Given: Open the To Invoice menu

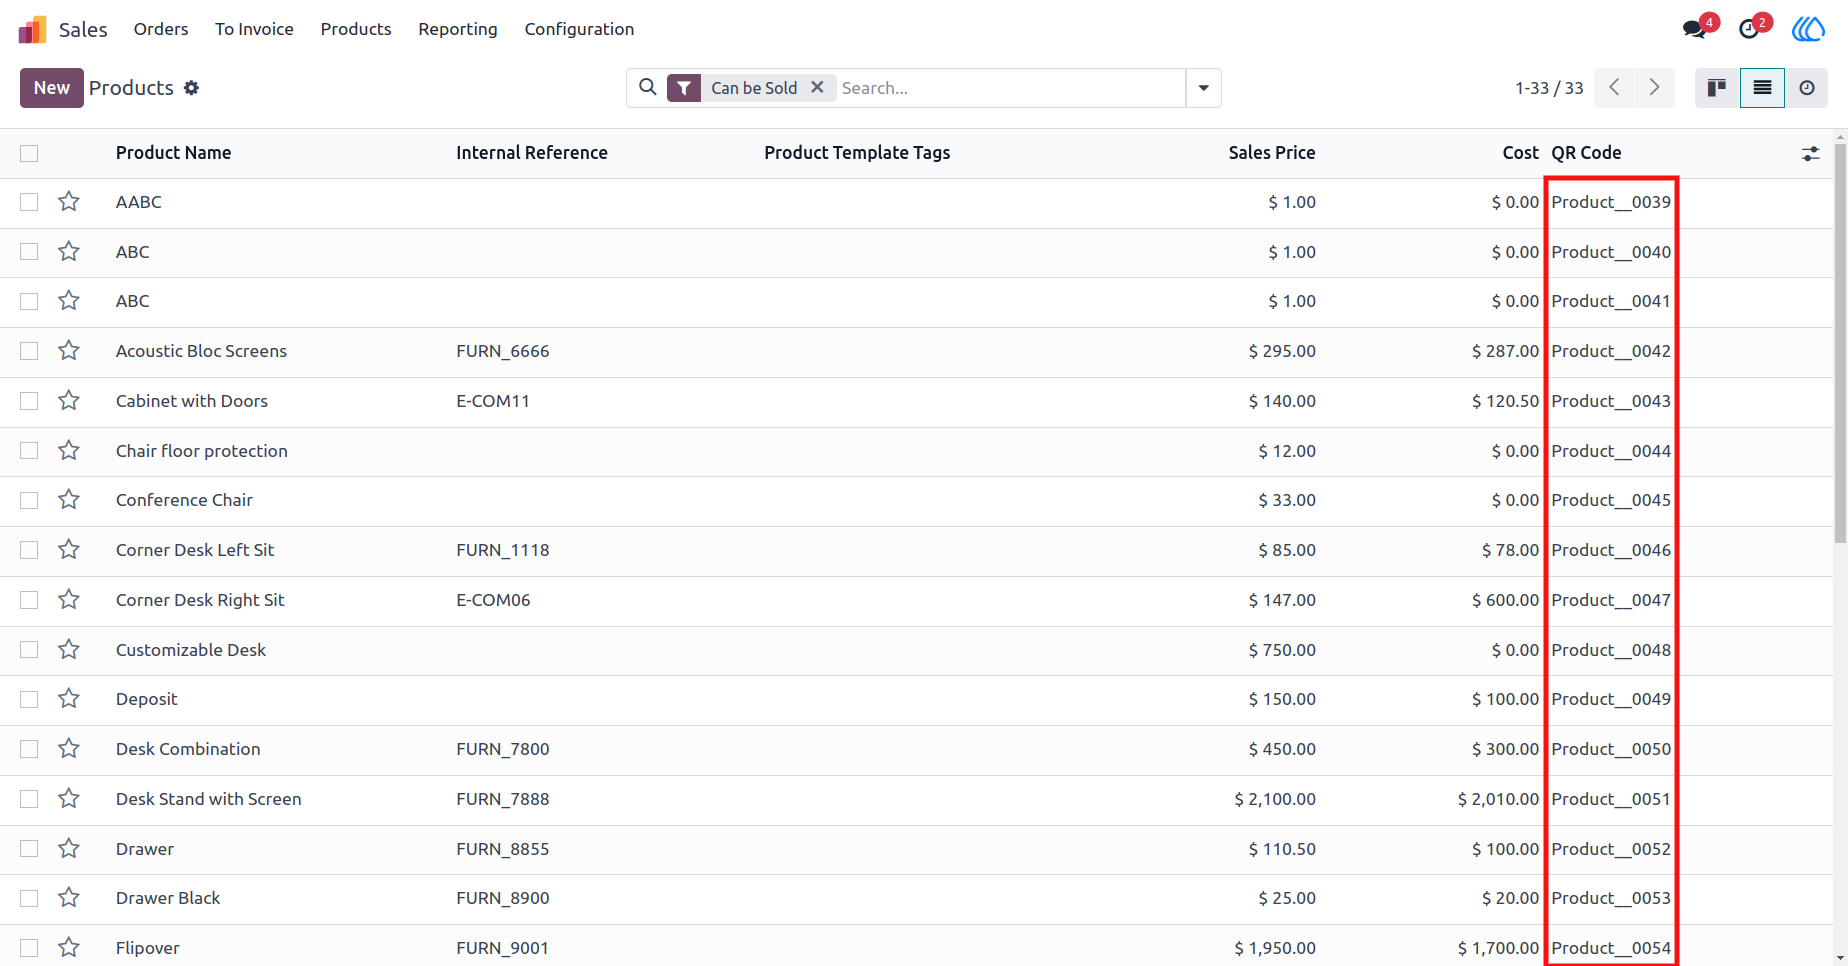Looking at the screenshot, I should click(x=254, y=29).
